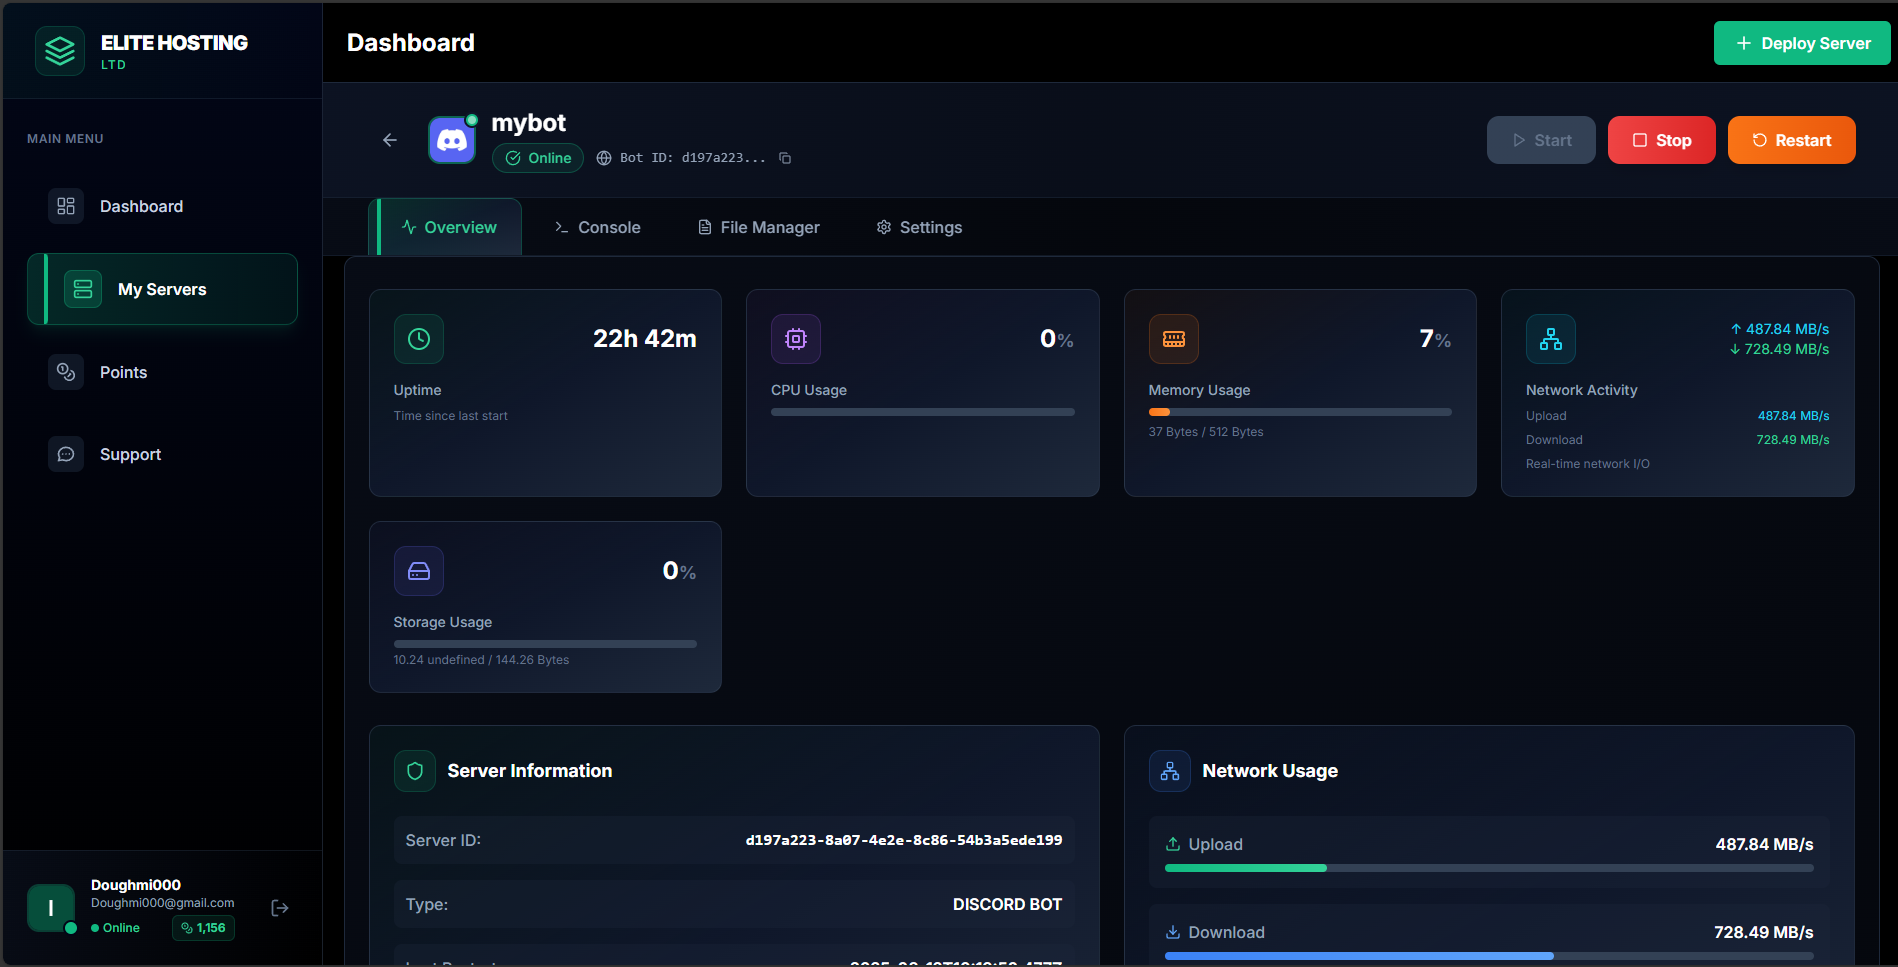Click the 728.49 MB/s value in Network Usage
1898x967 pixels.
click(x=1764, y=932)
